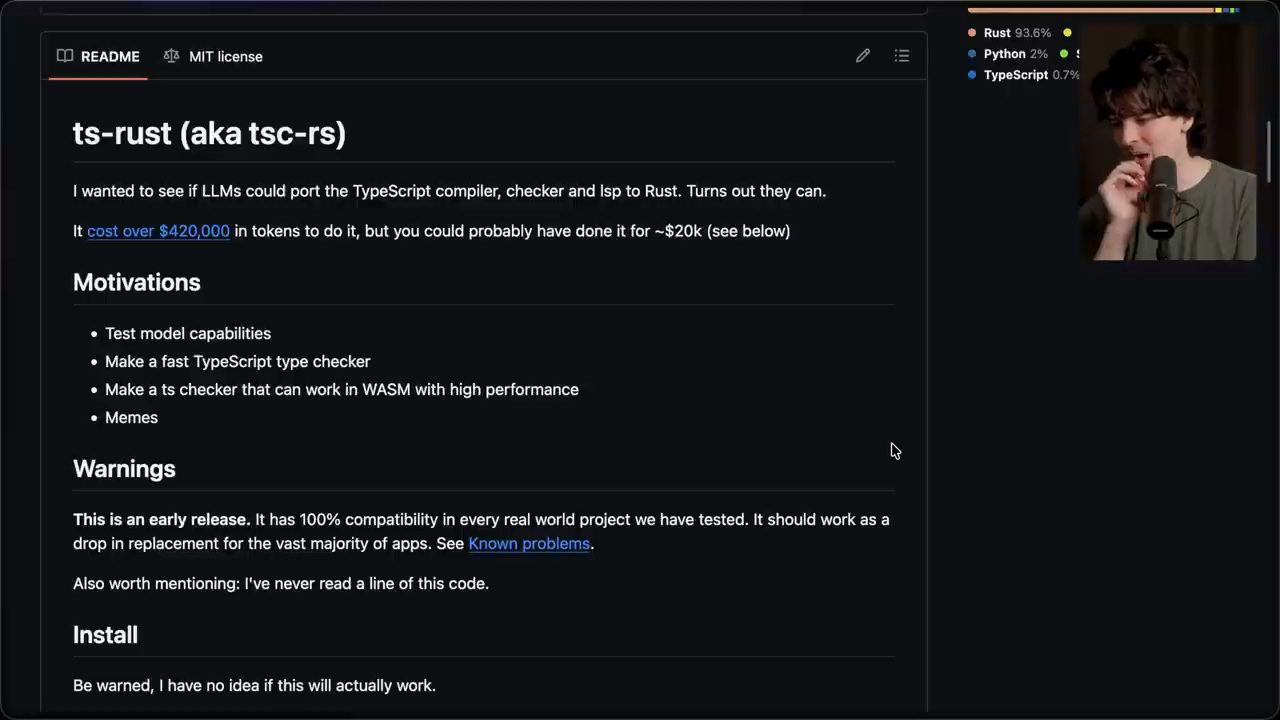1280x720 pixels.
Task: Open the 'cost over $420,000' link
Action: (x=158, y=231)
